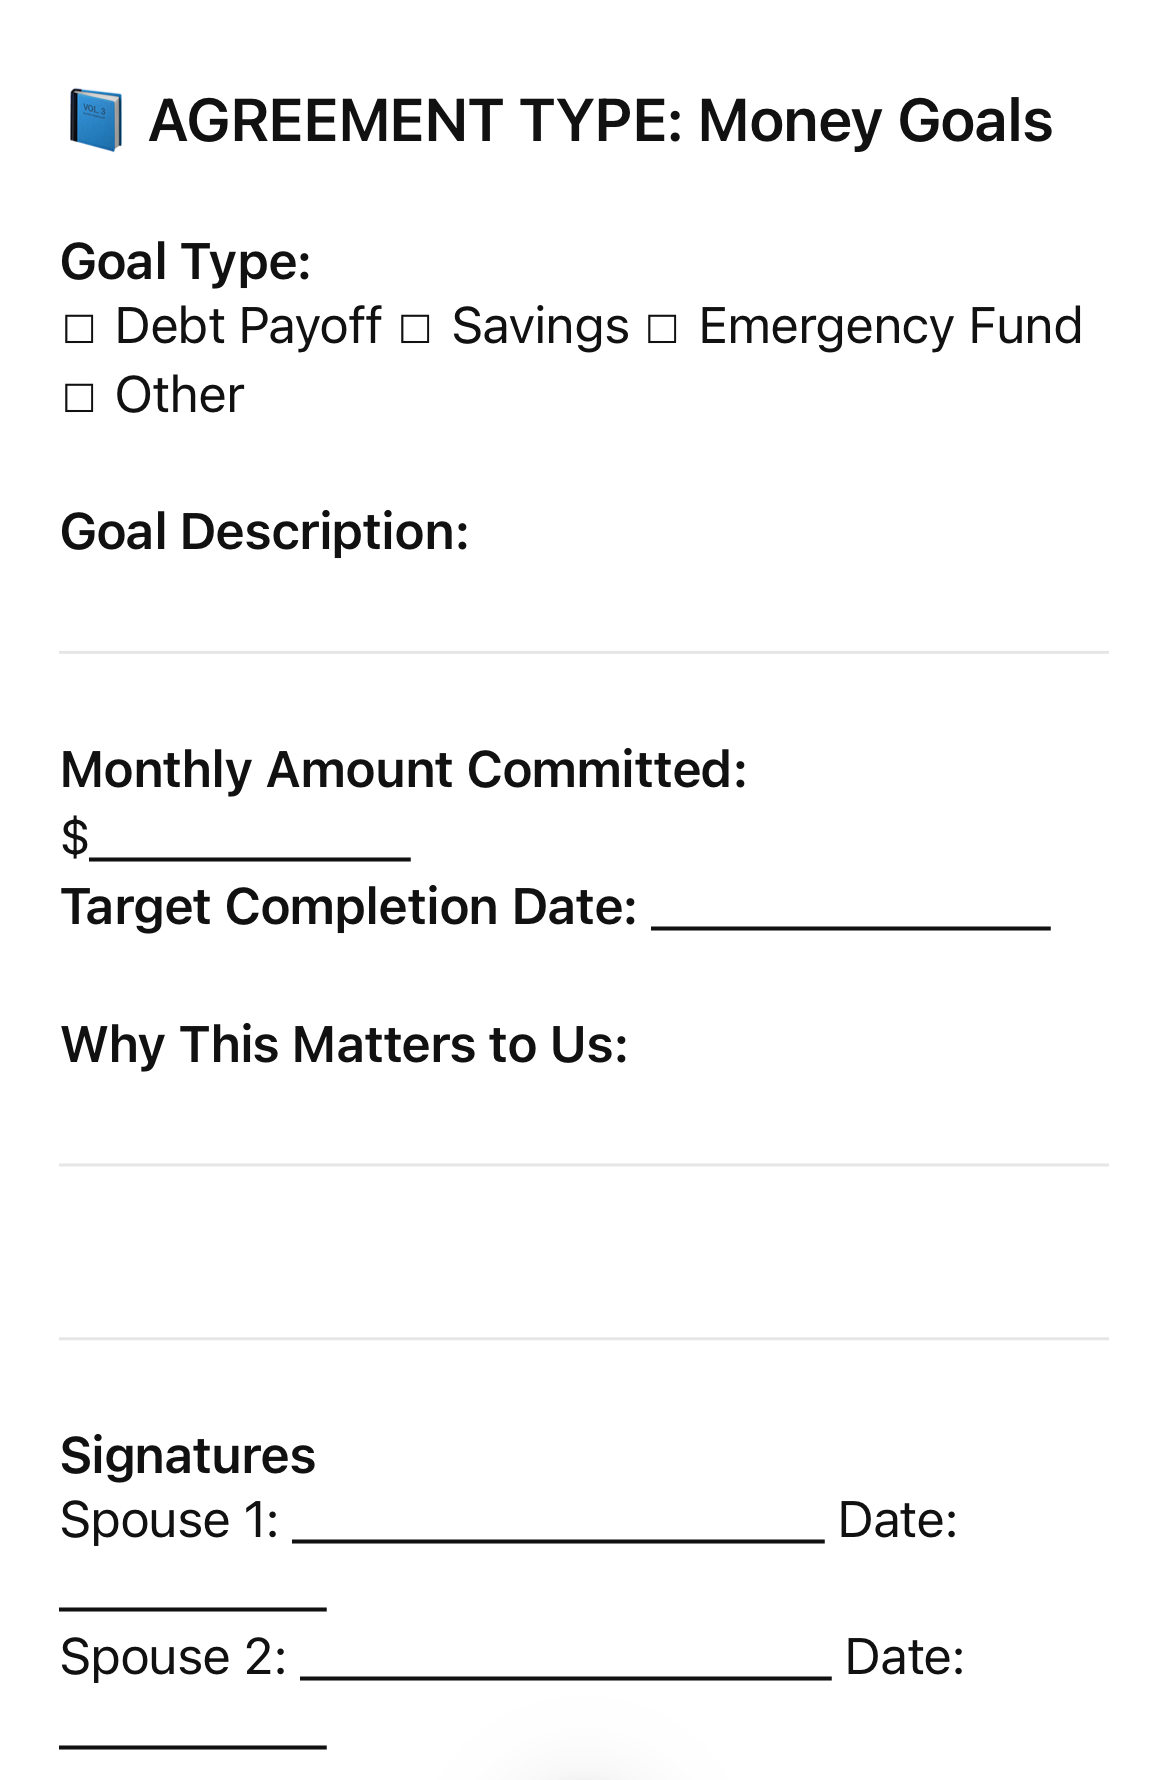Click the Why This Matters to Us heading
Image resolution: width=1170 pixels, height=1780 pixels.
[345, 1045]
